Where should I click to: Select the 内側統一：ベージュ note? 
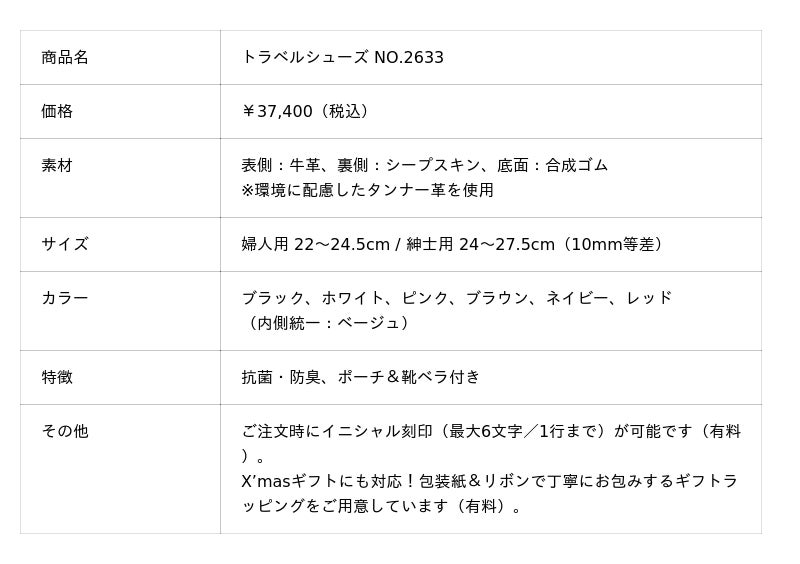(x=326, y=323)
